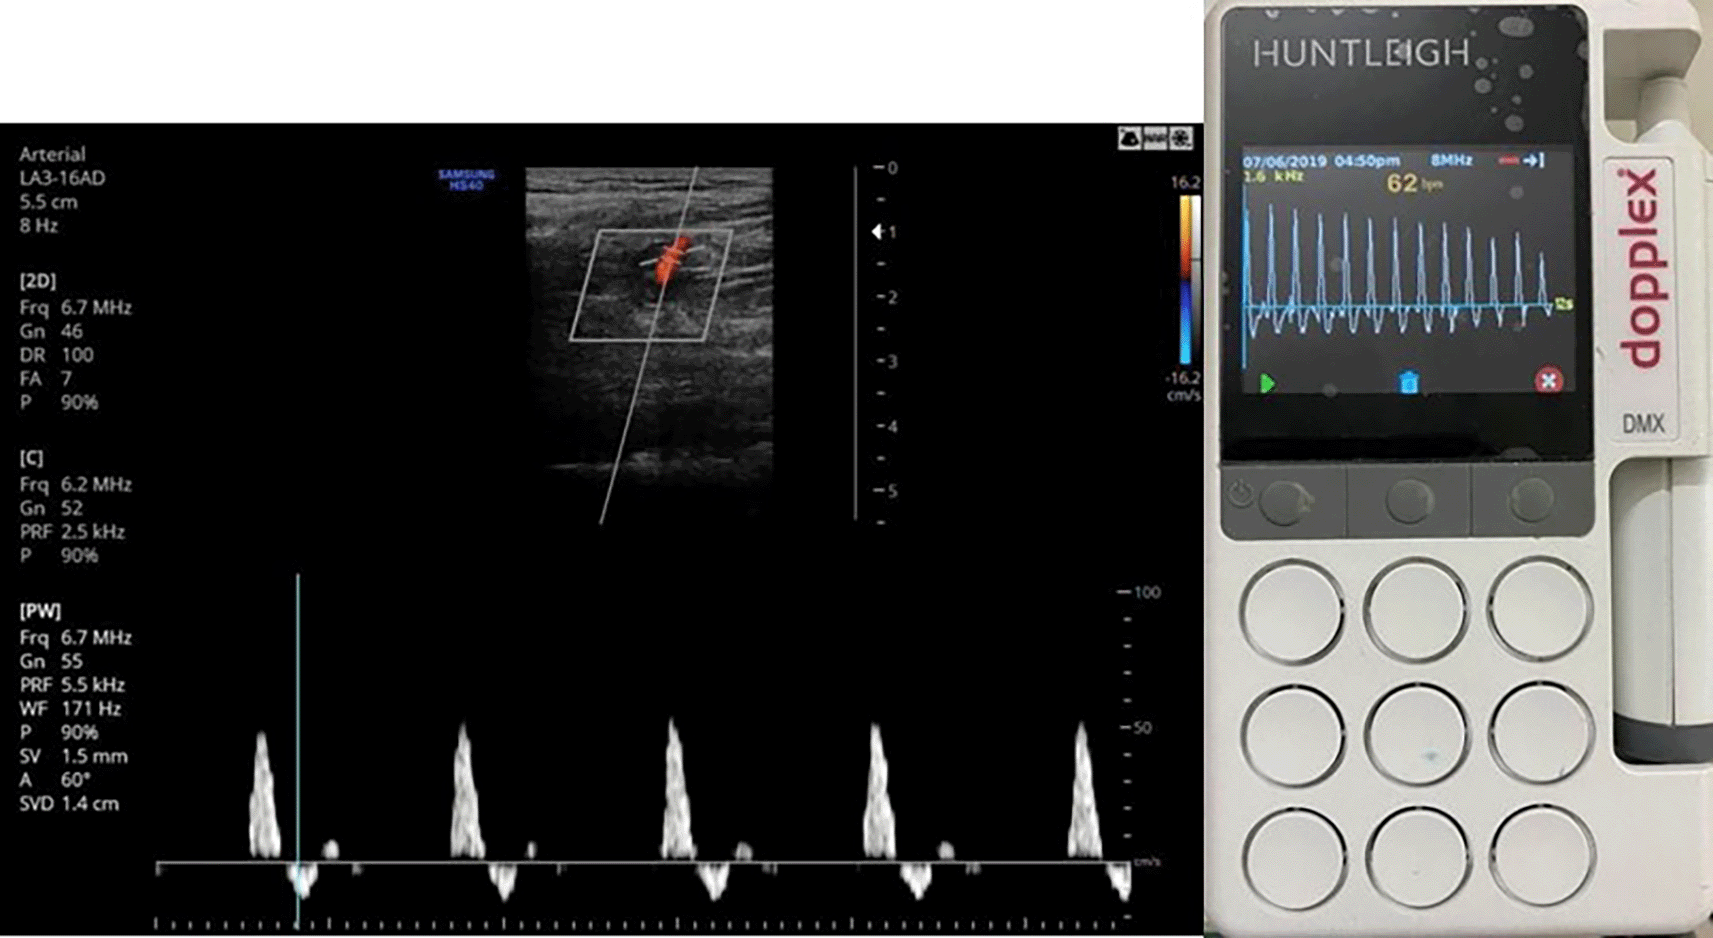Click the orange color flow in the vessel
This screenshot has height=938, width=1713.
tap(672, 259)
